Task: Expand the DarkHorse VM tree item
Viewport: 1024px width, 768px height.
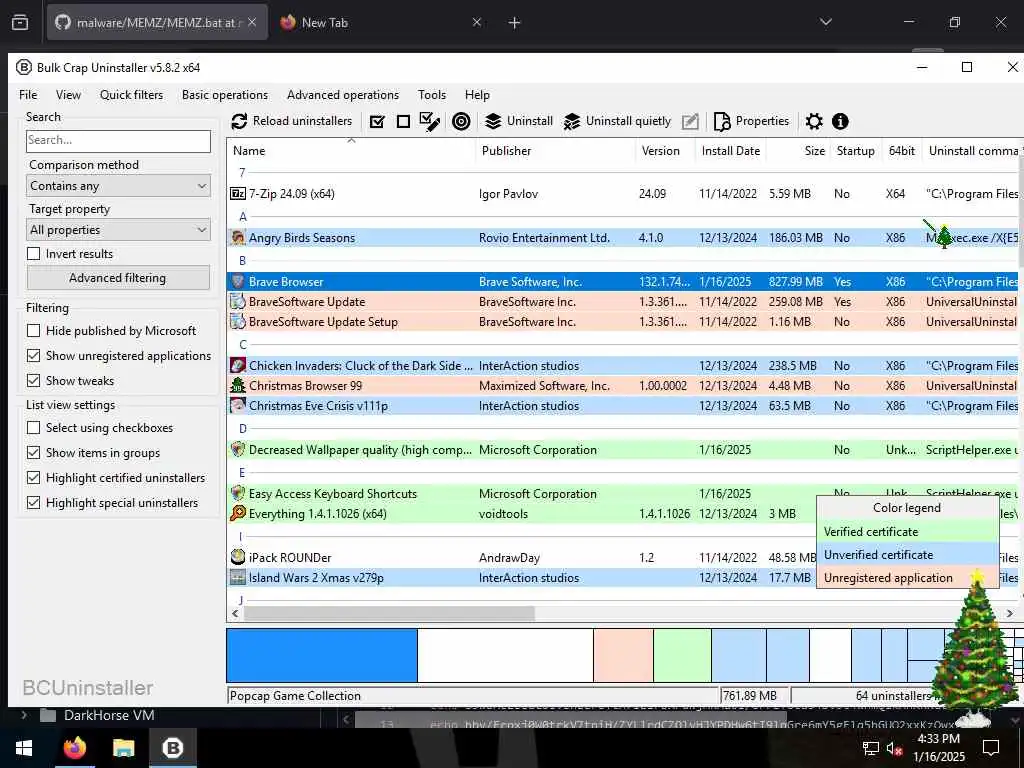Action: click(x=24, y=715)
